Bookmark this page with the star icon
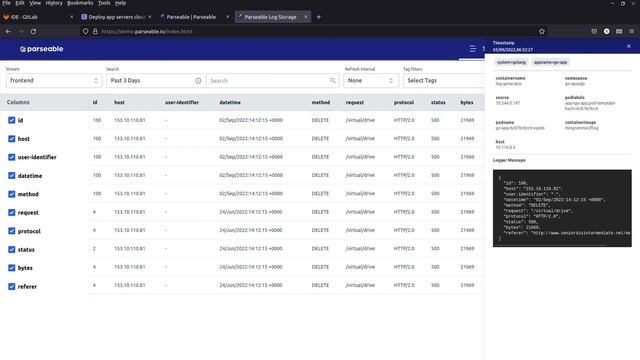This screenshot has width=640, height=360. (542, 31)
